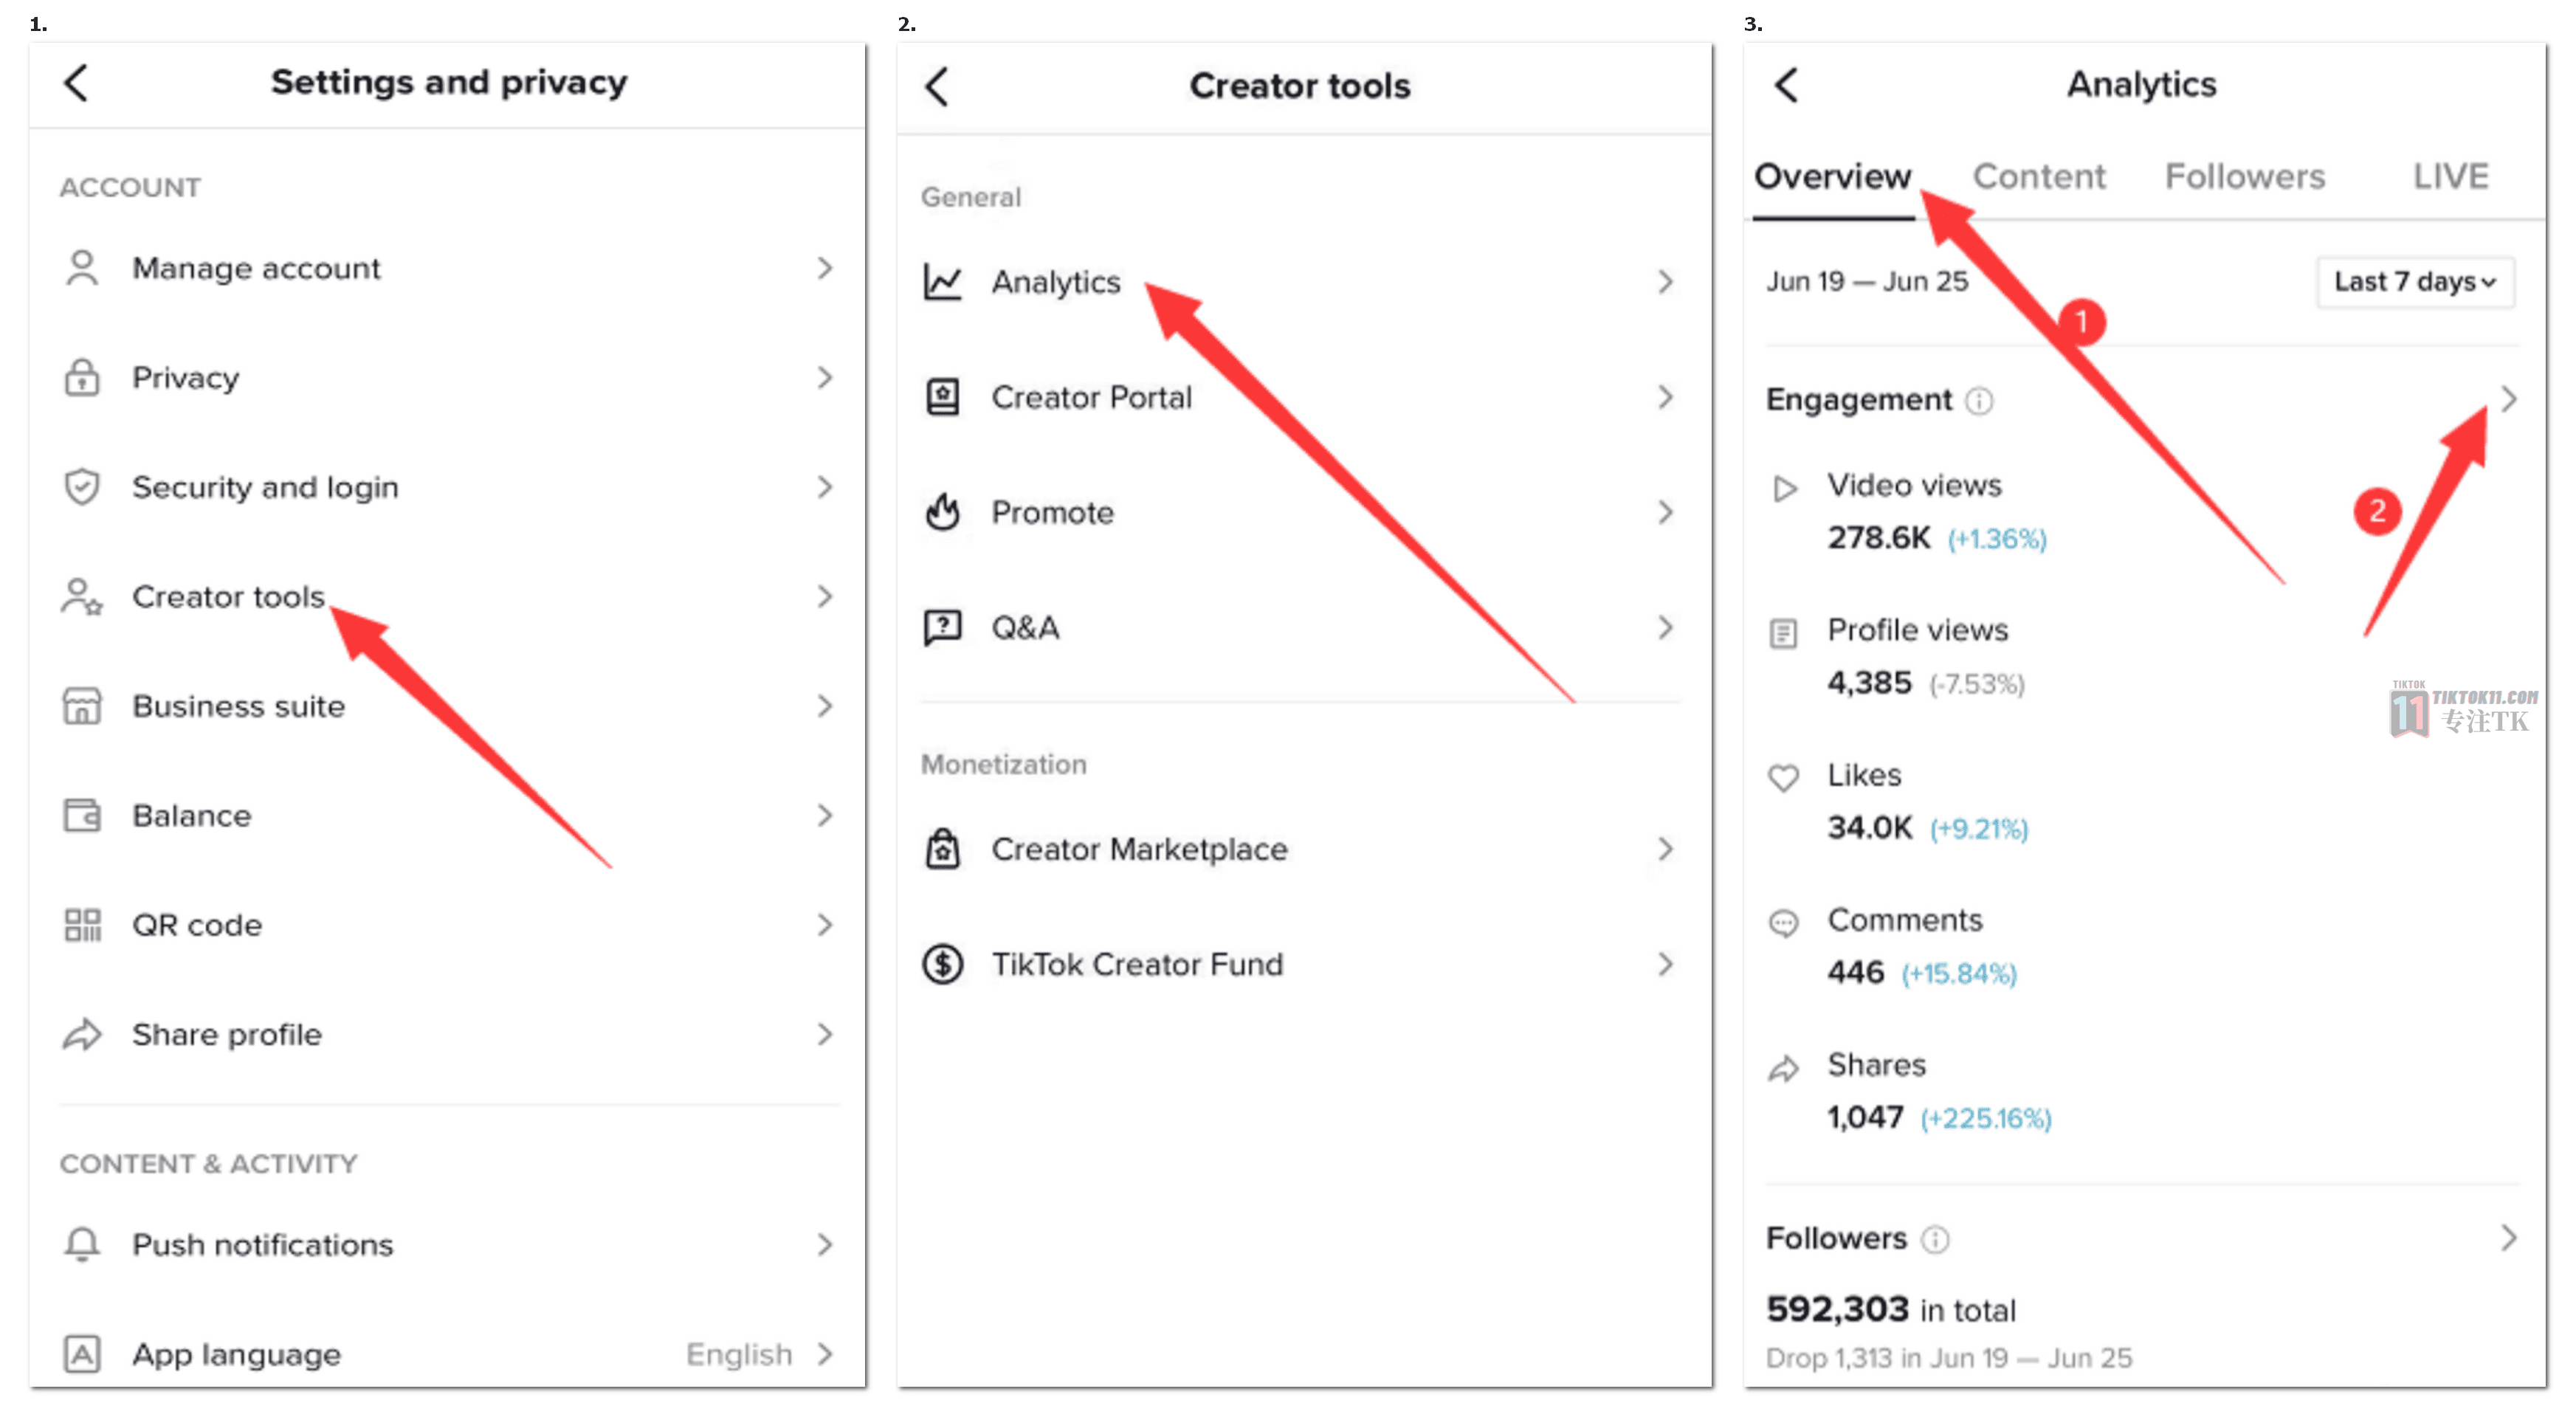
Task: Open the Manage account menu item
Action: point(447,268)
